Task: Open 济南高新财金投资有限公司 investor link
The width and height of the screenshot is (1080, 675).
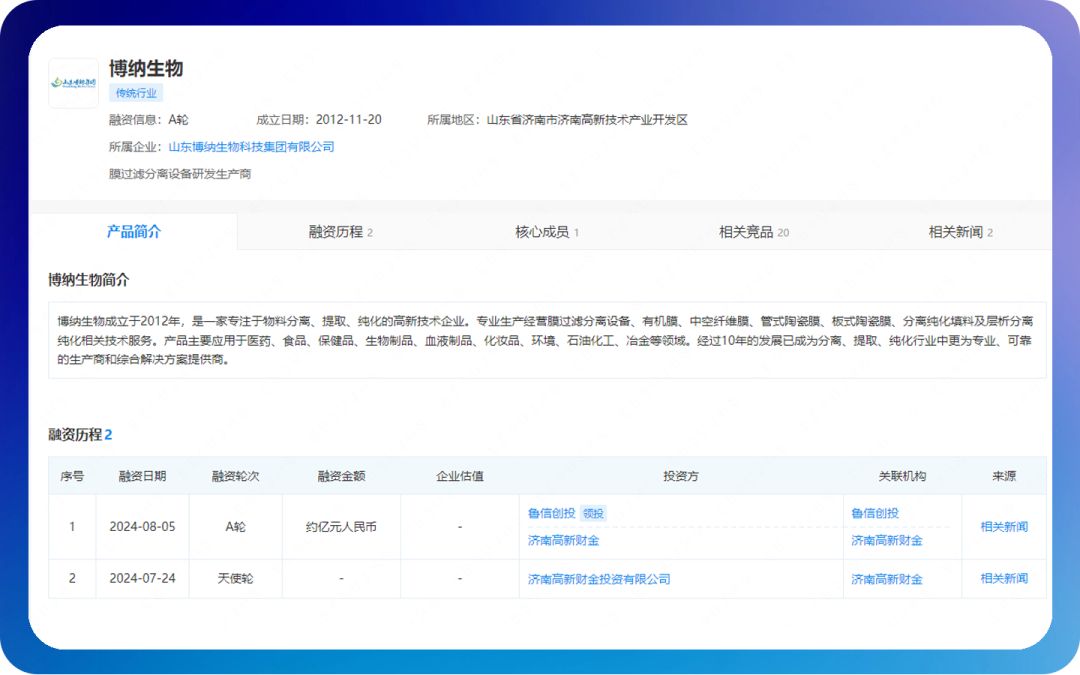Action: pos(599,579)
